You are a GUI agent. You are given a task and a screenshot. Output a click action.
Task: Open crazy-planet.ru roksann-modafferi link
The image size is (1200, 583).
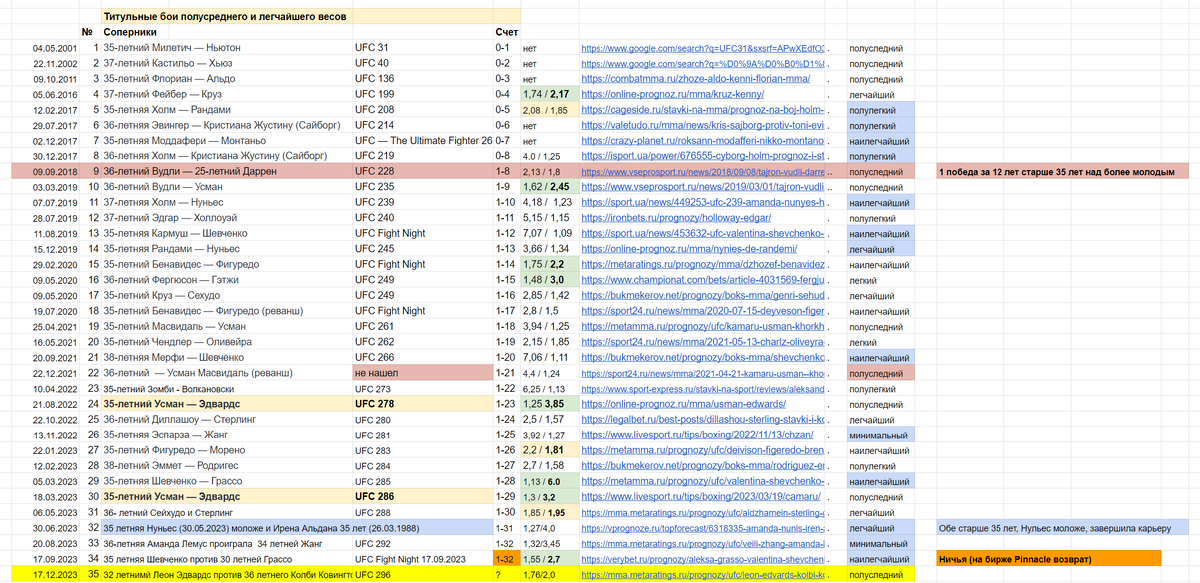702,140
